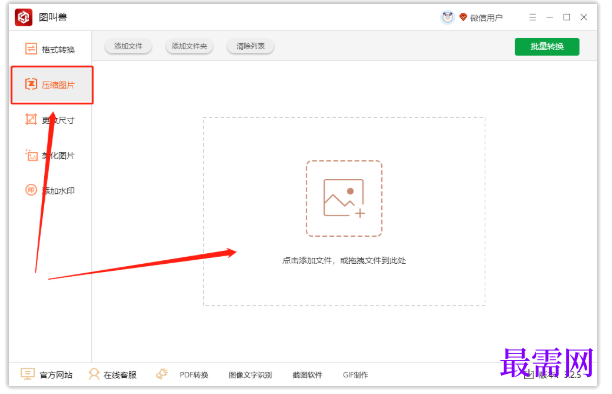Open the 格式转换 sidebar tab
This screenshot has width=612, height=394.
pyautogui.click(x=51, y=49)
